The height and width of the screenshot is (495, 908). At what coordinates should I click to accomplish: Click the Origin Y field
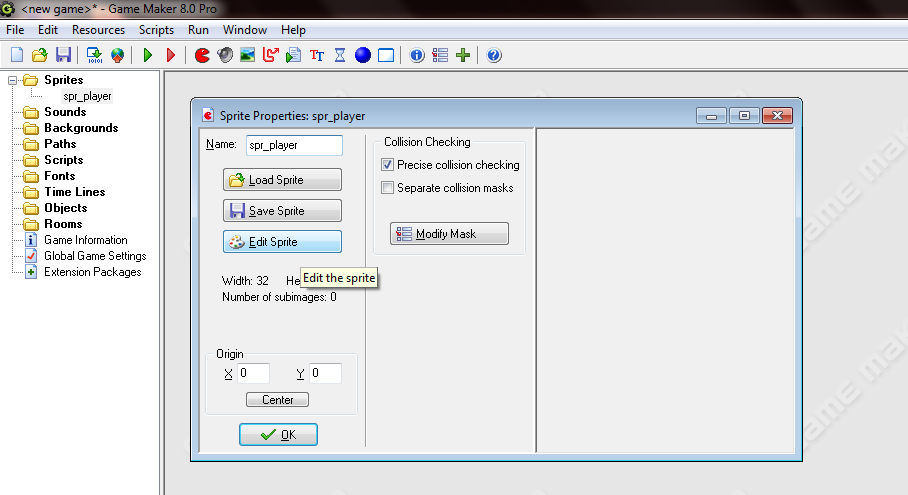(325, 373)
